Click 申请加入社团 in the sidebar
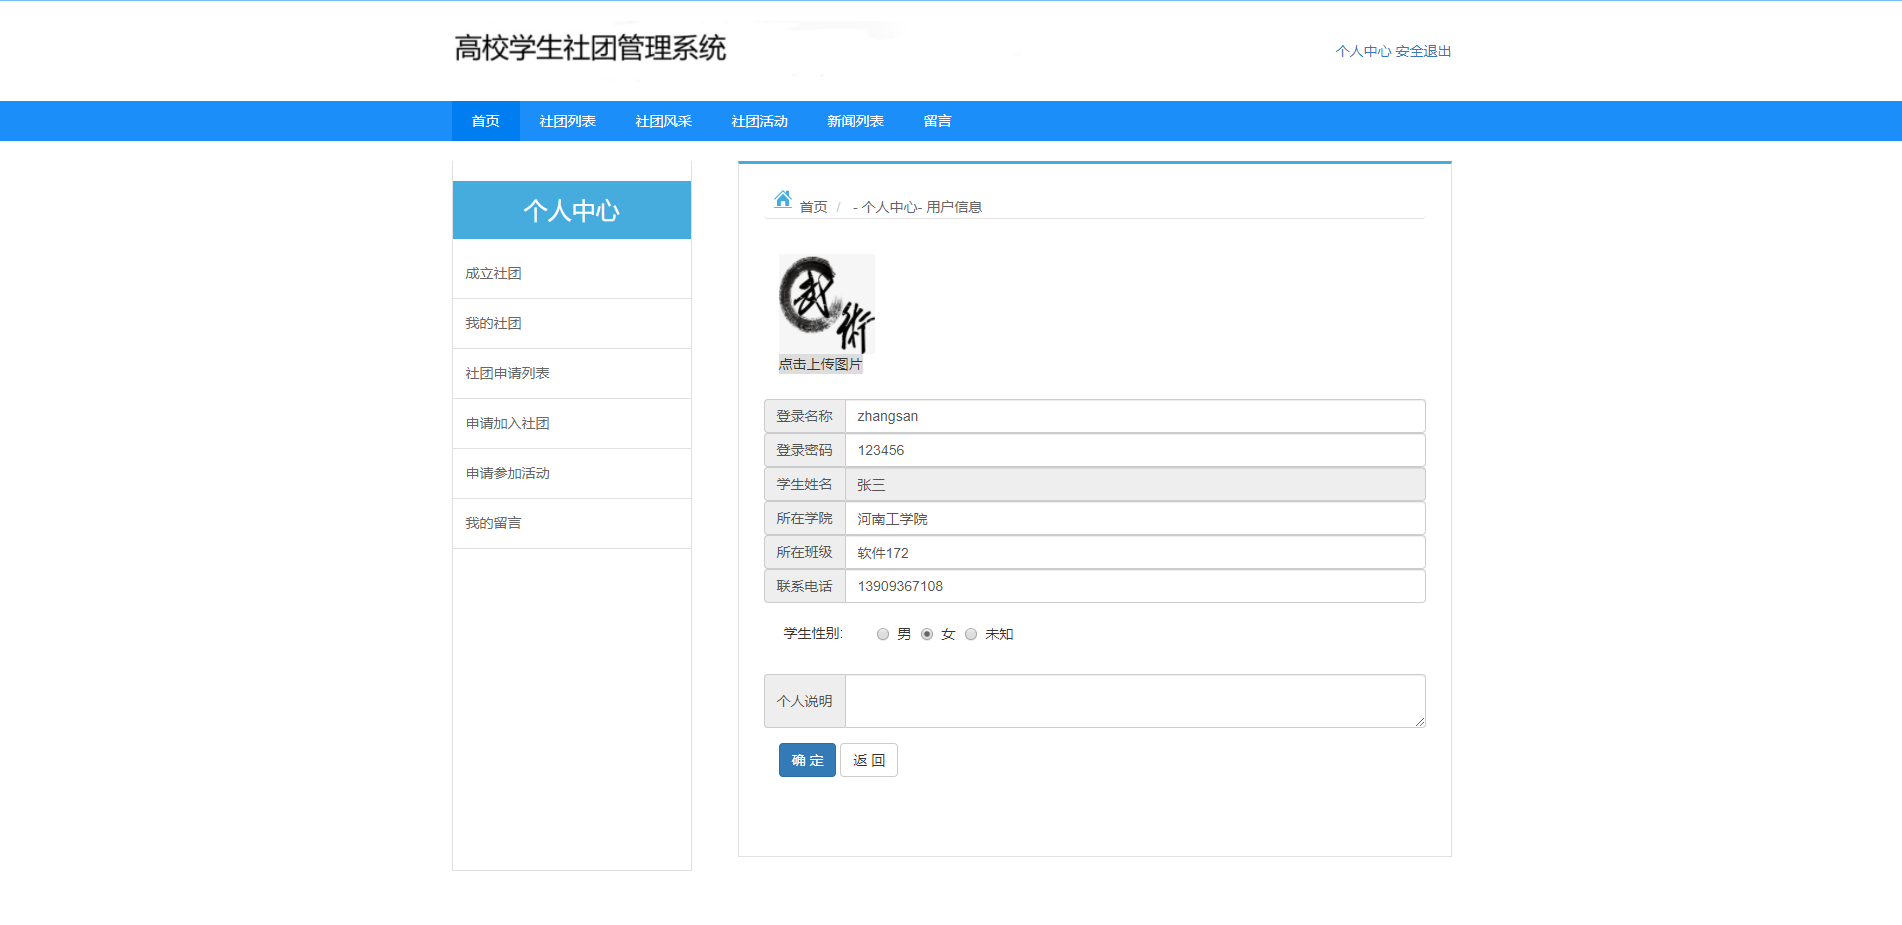 (x=506, y=422)
